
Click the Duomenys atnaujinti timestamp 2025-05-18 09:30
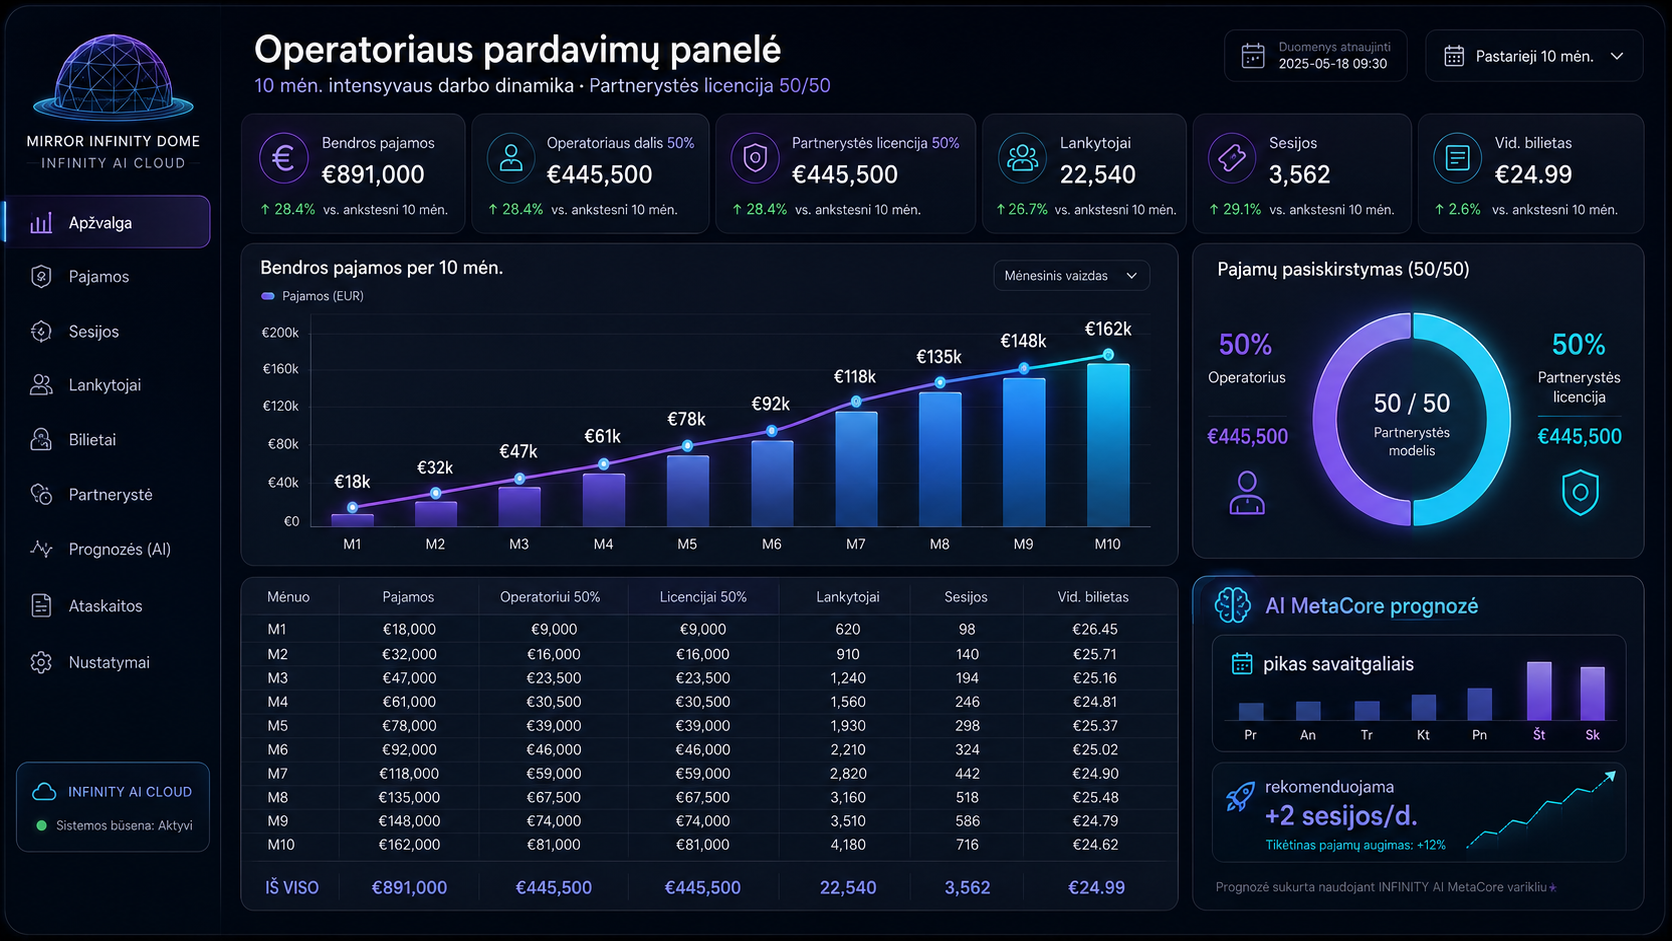1333,64
